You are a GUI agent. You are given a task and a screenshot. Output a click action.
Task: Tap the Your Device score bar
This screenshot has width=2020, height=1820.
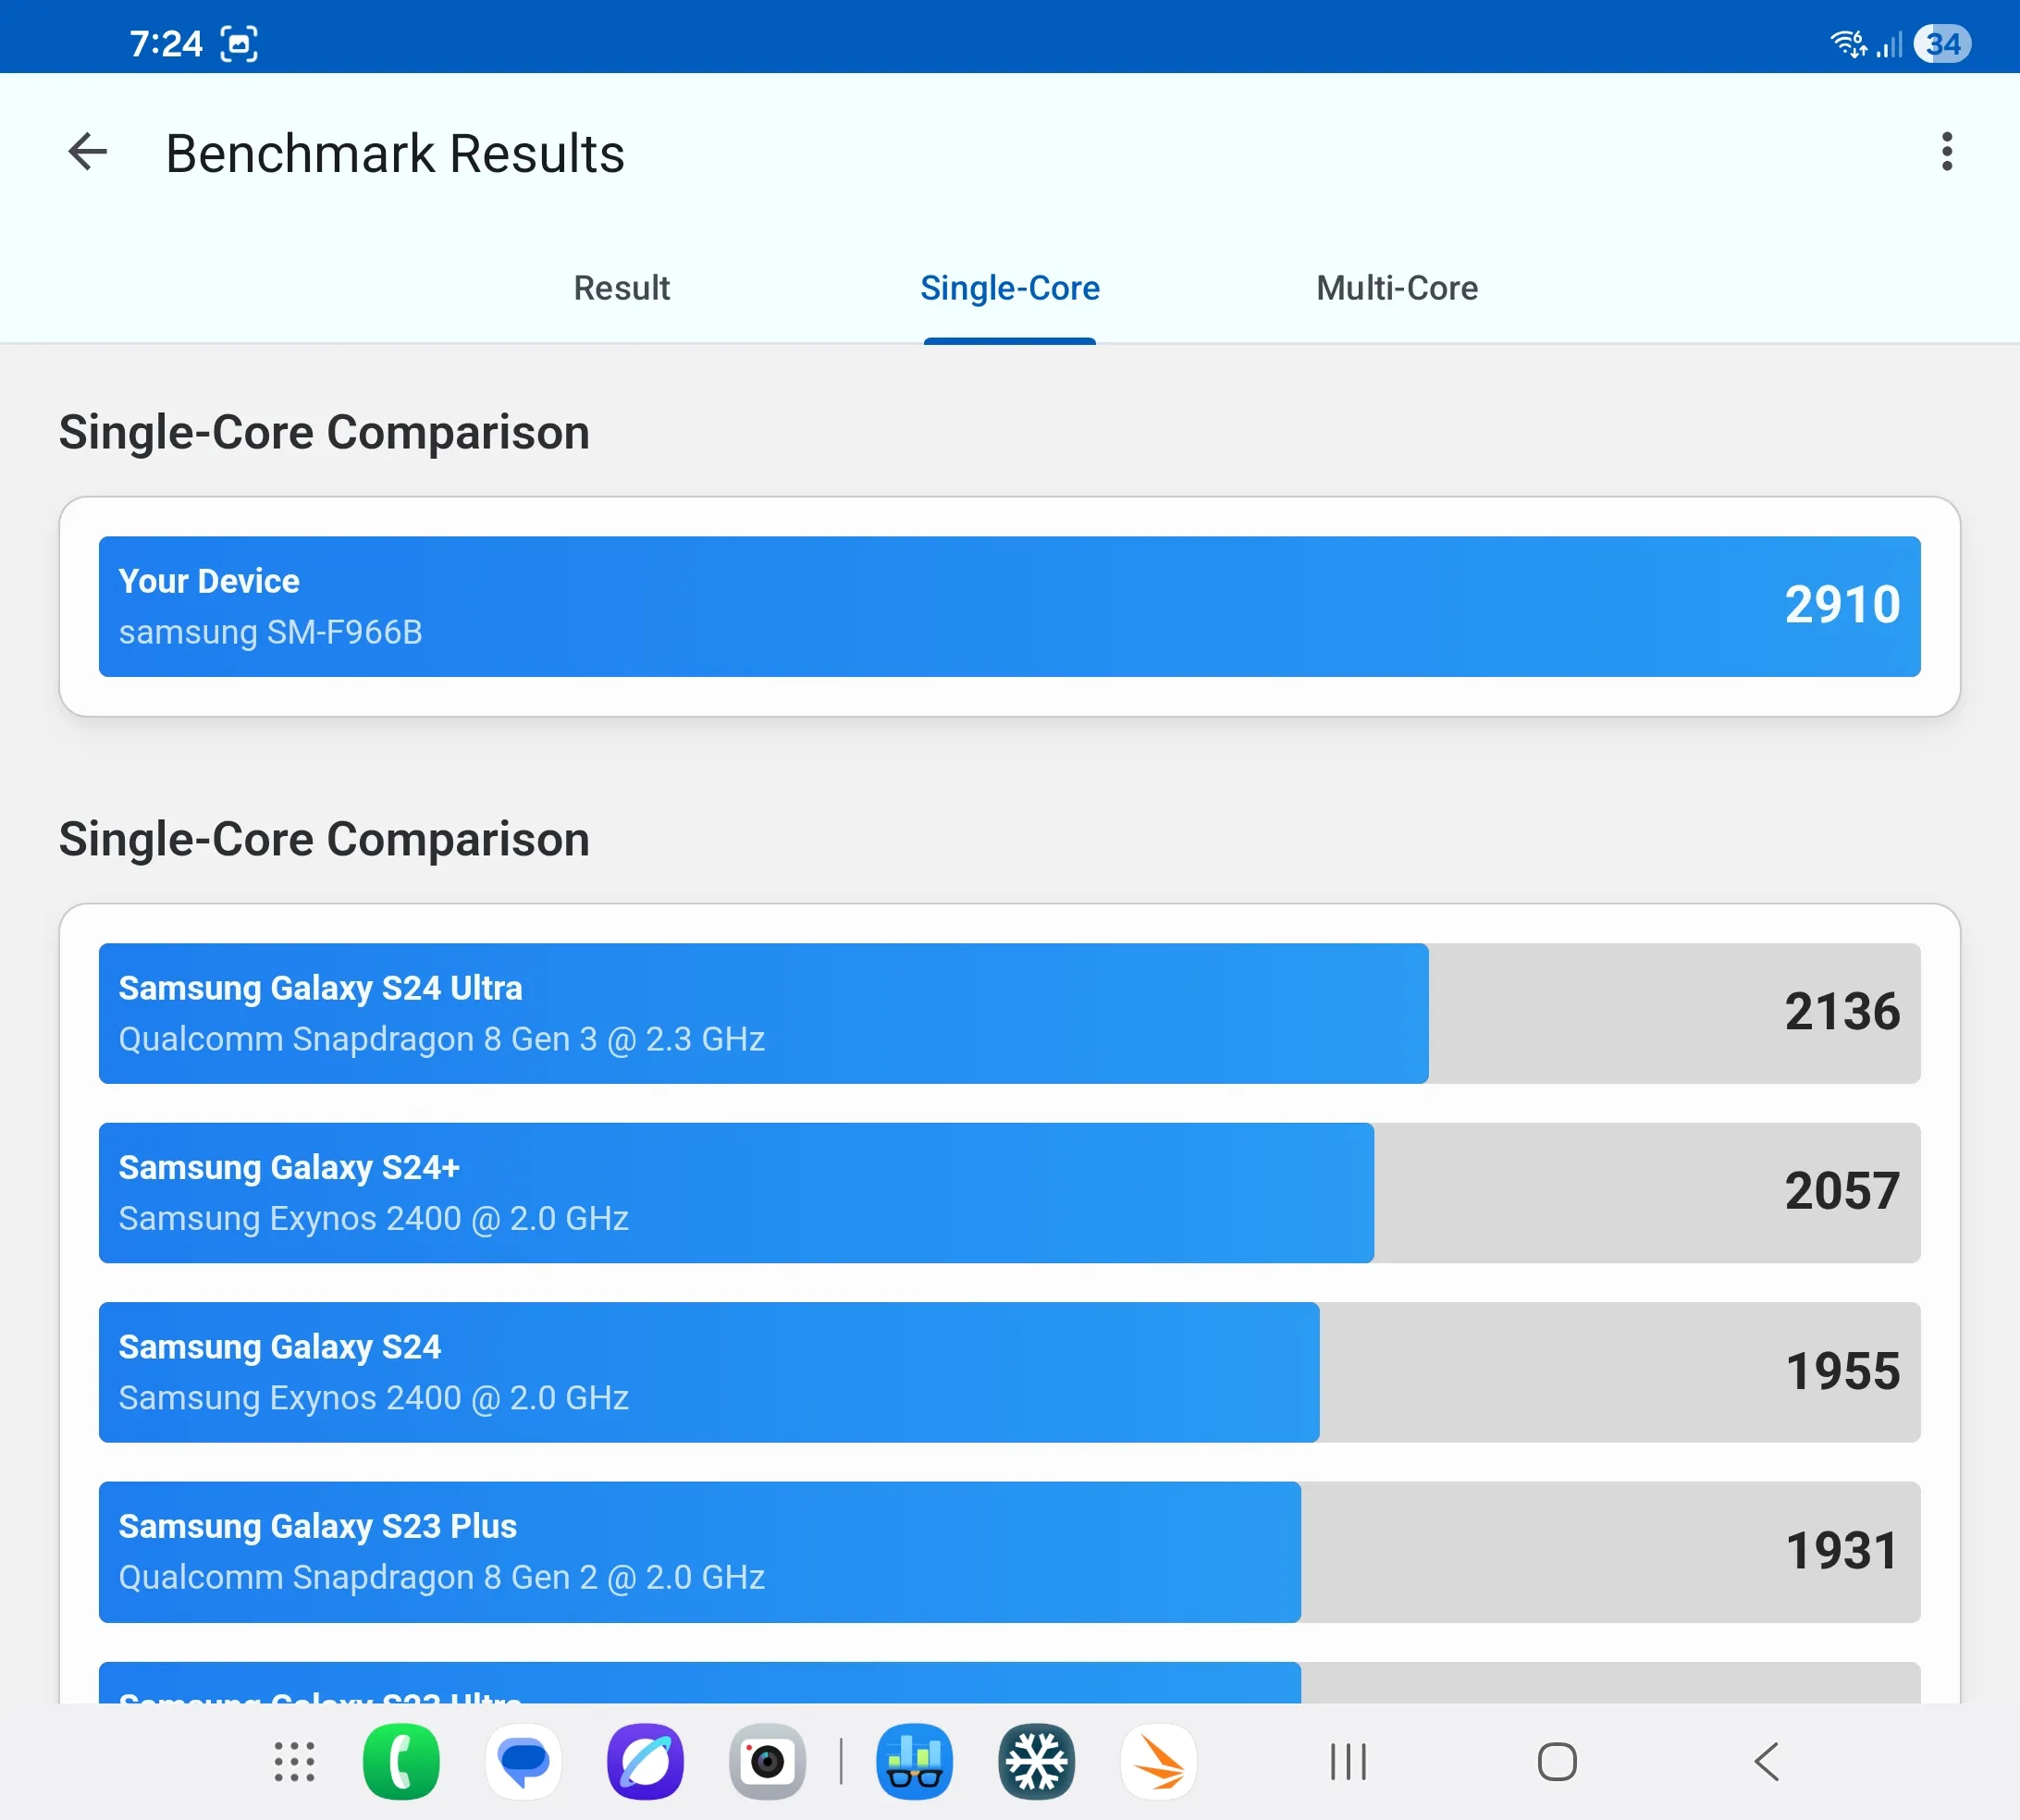[1009, 606]
